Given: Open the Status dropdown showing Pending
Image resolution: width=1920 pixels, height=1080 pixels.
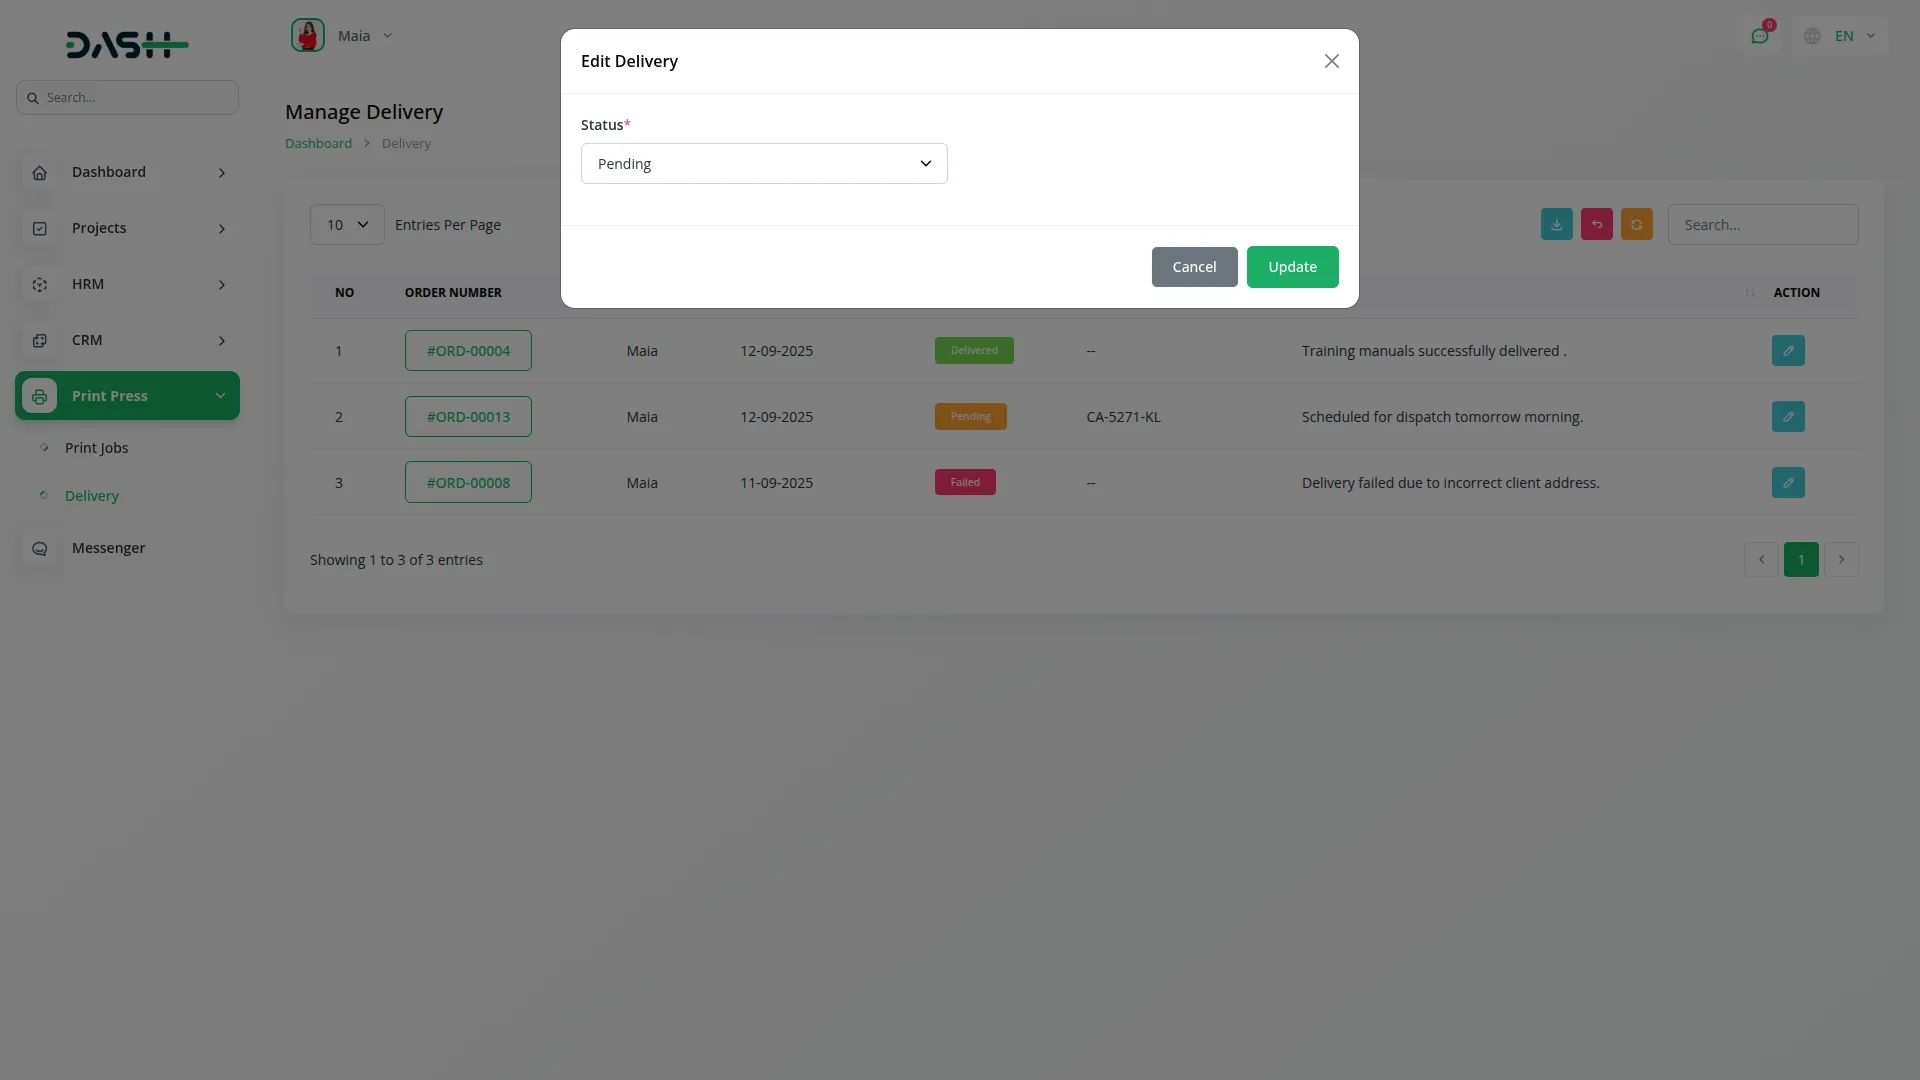Looking at the screenshot, I should coord(764,164).
